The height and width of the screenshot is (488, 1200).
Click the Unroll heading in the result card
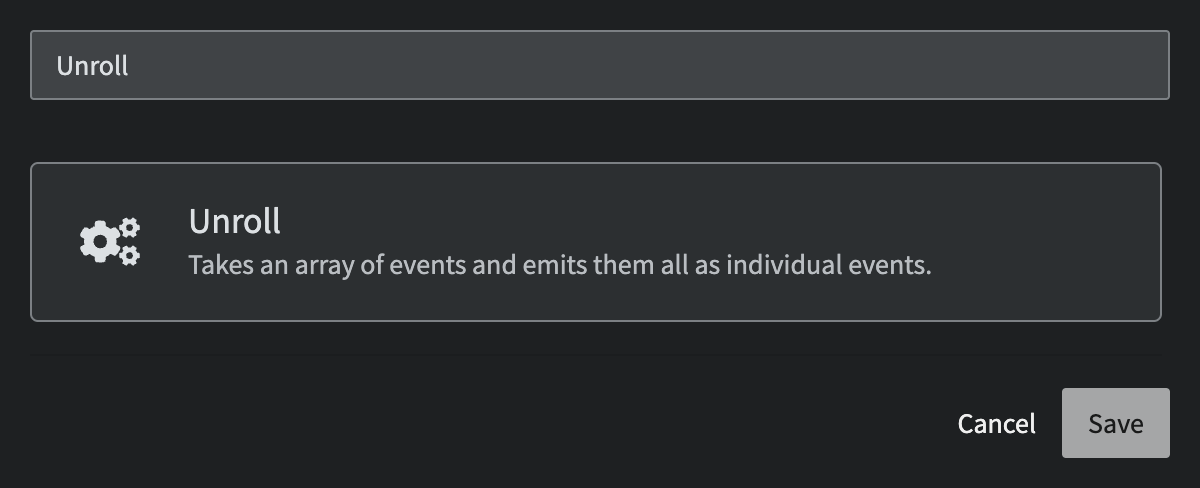(235, 221)
